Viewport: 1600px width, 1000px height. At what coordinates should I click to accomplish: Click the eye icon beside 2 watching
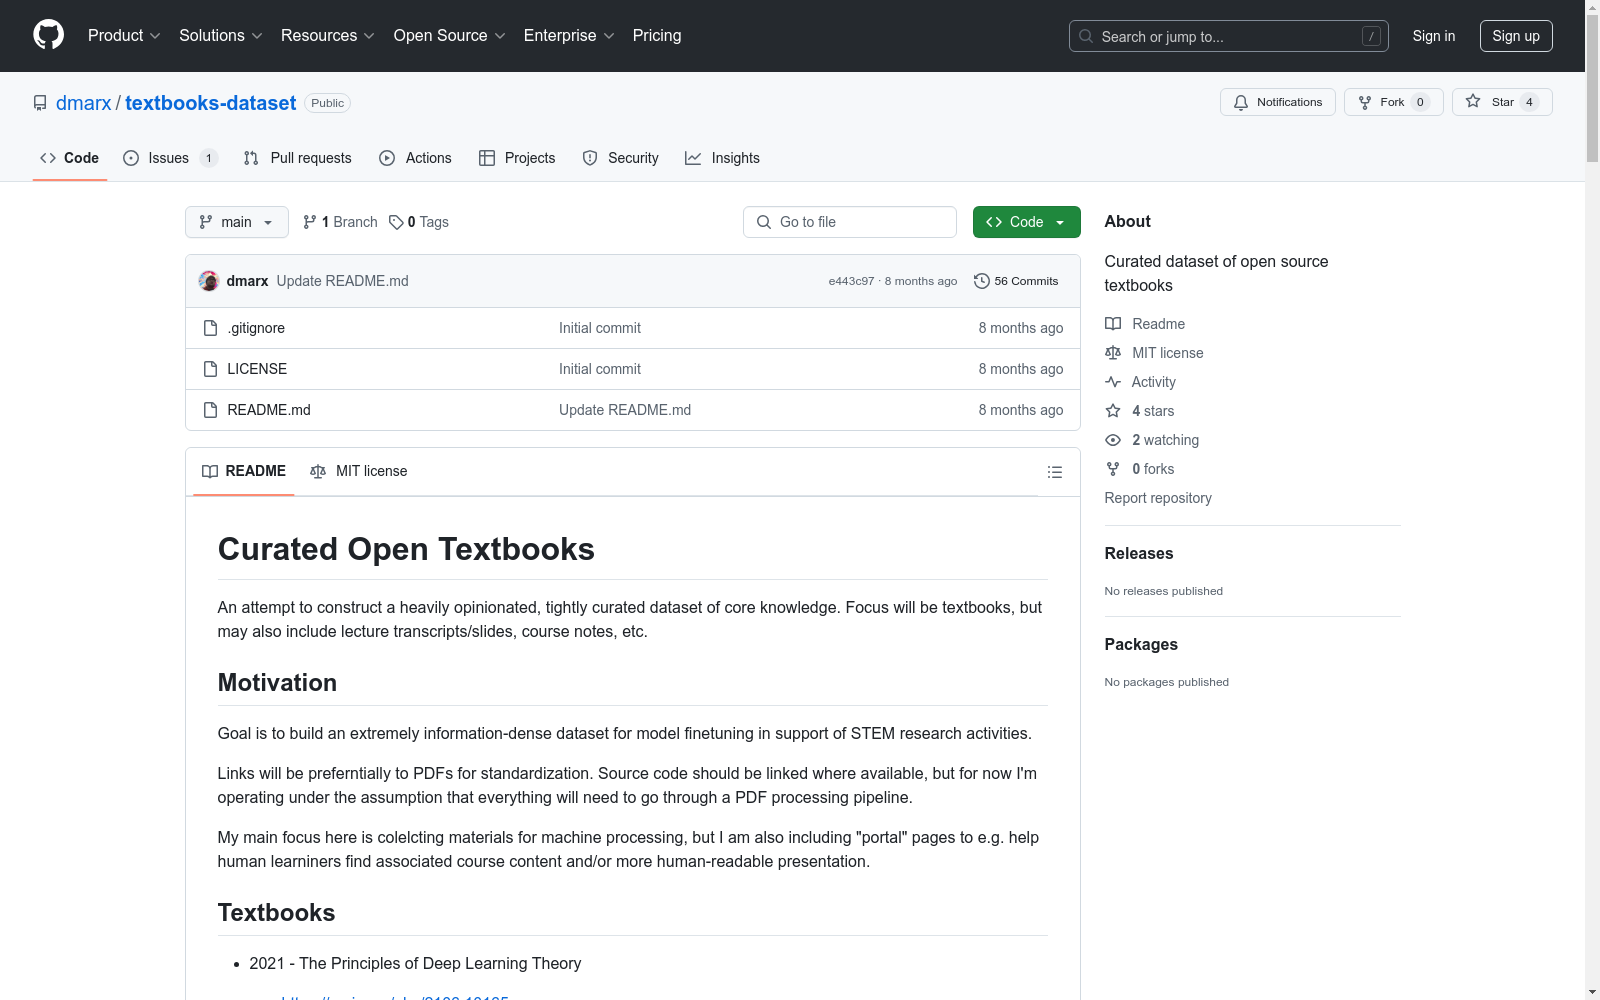click(1113, 440)
